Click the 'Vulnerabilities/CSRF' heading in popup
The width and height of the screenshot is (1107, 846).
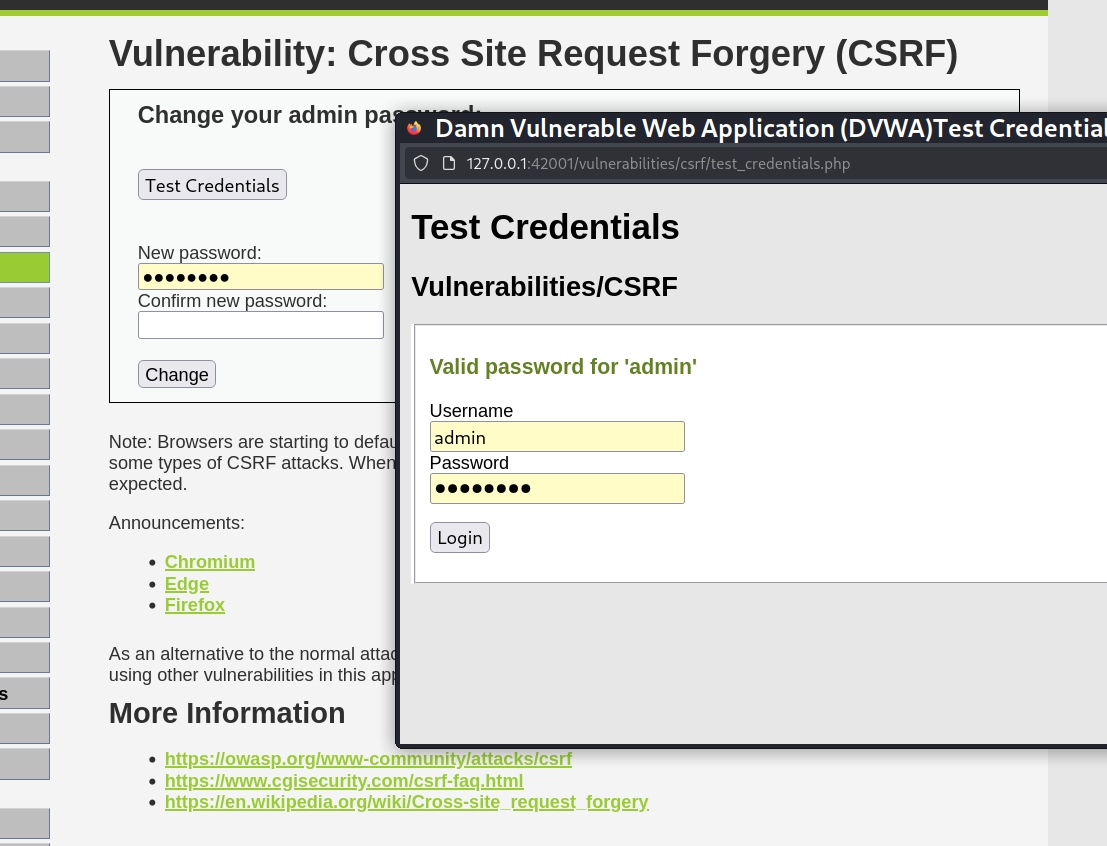[x=544, y=287]
